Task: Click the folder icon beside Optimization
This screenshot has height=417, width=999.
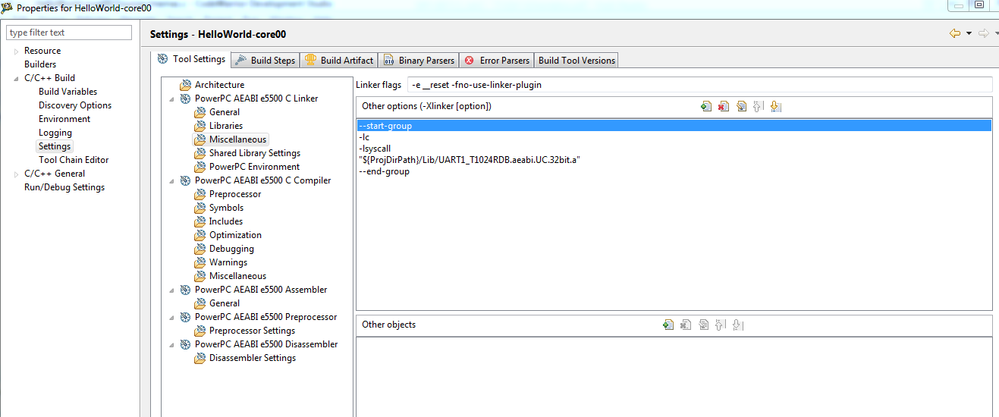Action: click(199, 235)
